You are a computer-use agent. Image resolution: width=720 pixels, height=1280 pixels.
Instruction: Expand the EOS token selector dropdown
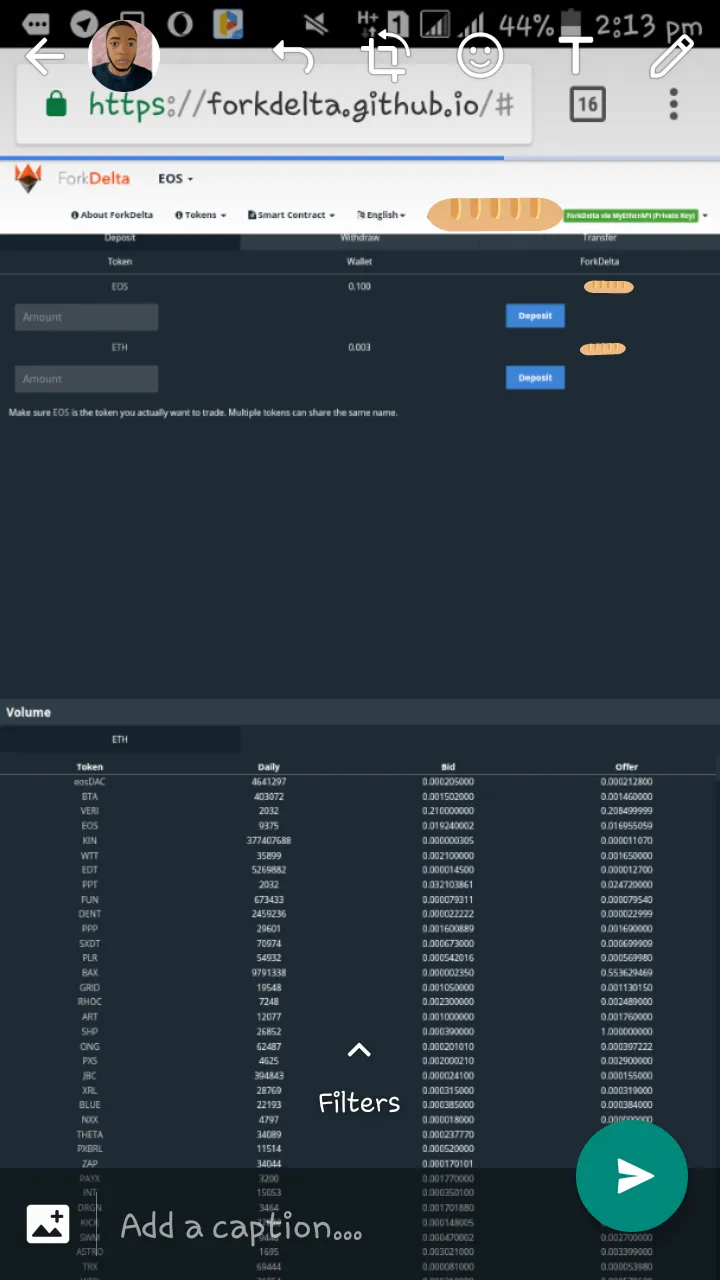coord(176,179)
